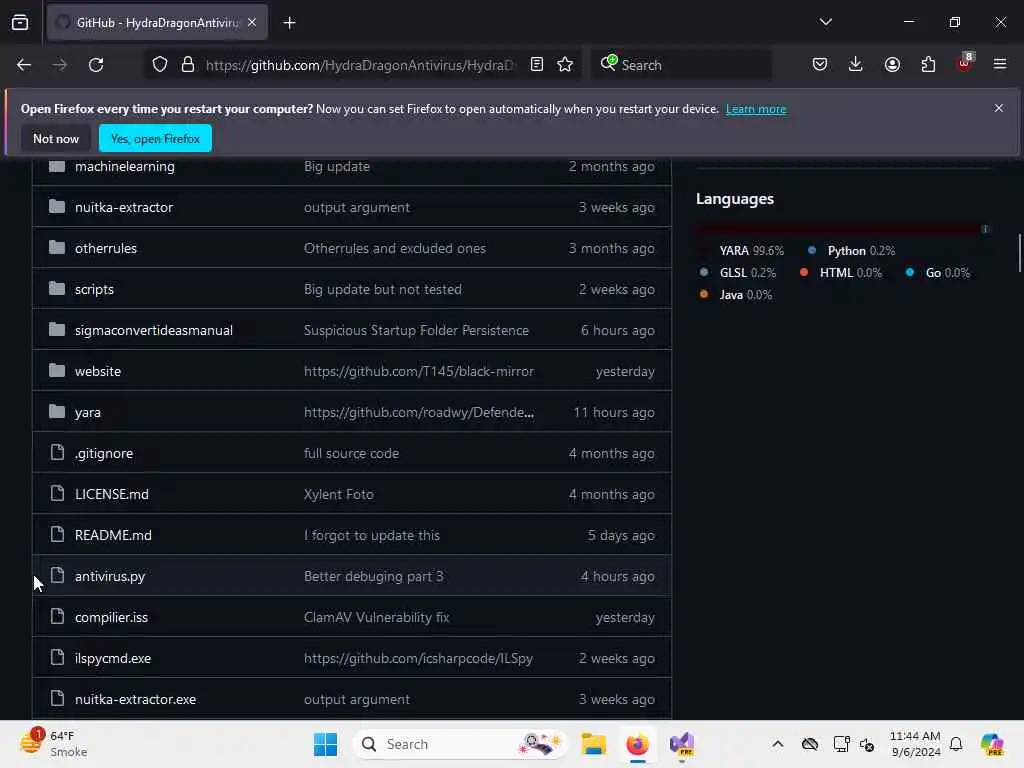Click the Go 0.0% language link
Image resolution: width=1024 pixels, height=768 pixels.
click(x=938, y=273)
